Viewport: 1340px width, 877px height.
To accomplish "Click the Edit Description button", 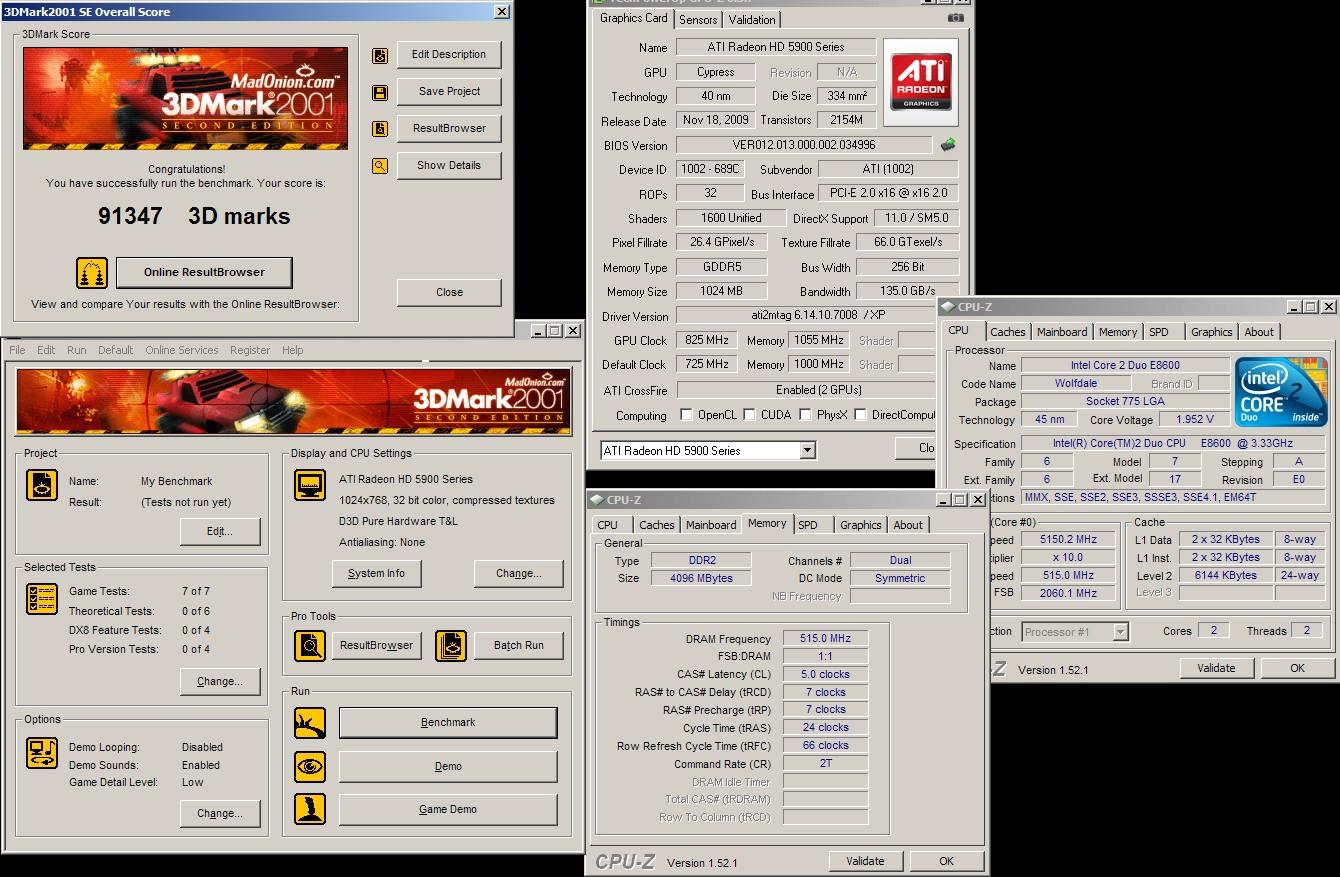I will (x=449, y=55).
